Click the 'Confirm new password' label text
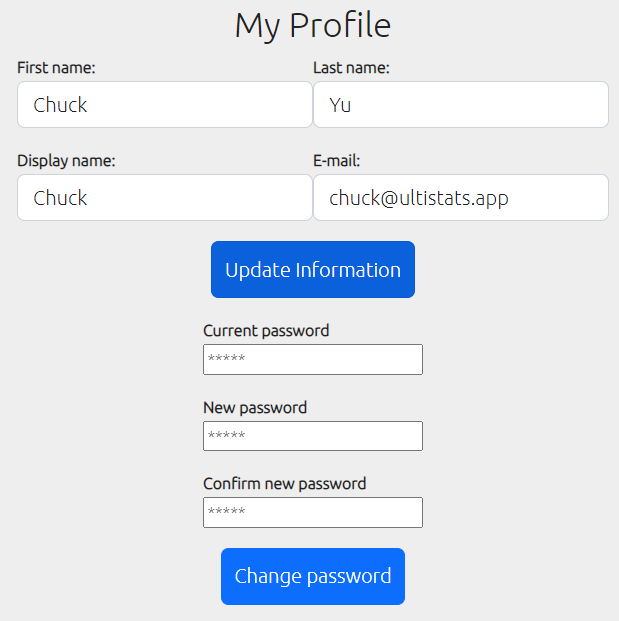 [x=285, y=484]
